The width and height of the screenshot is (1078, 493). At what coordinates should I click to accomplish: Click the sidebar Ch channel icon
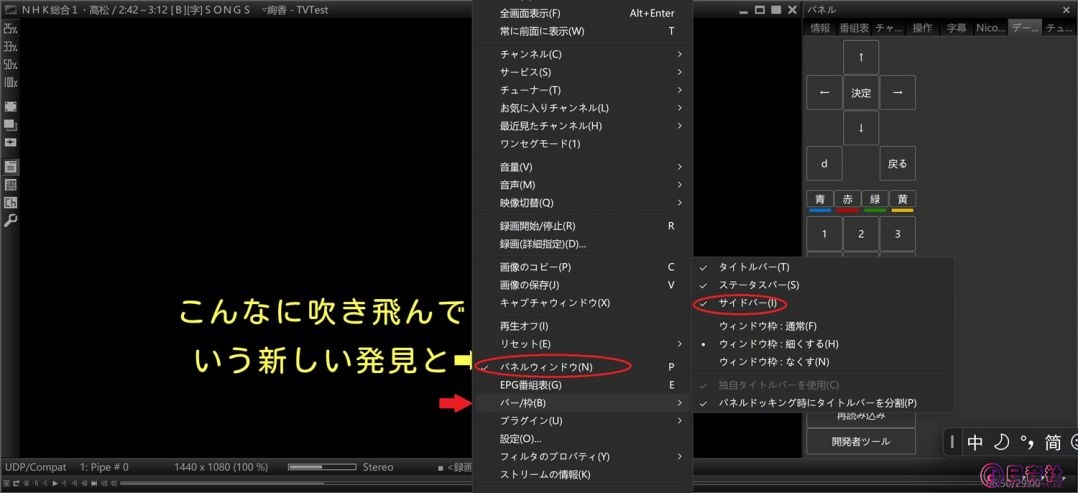[10, 203]
